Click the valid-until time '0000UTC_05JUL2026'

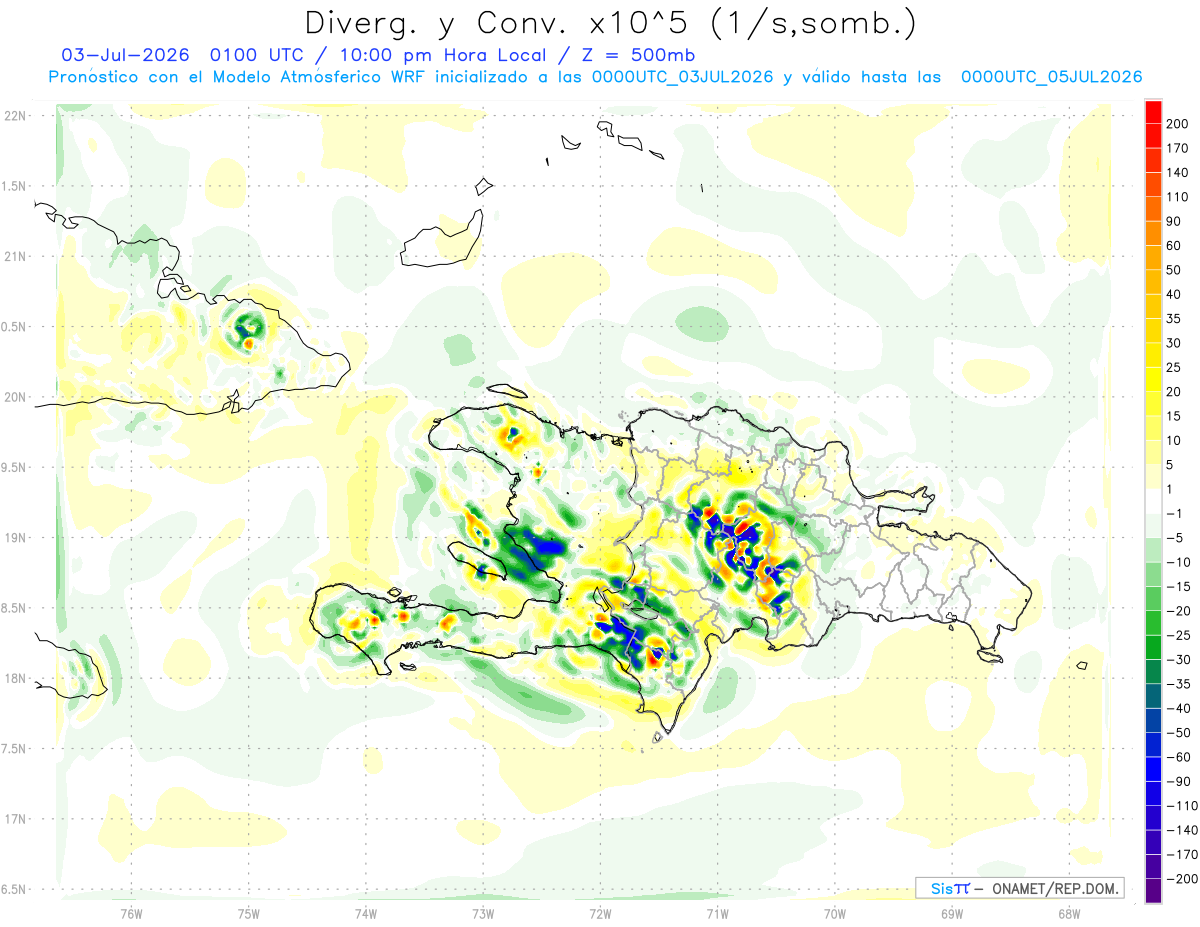1051,77
